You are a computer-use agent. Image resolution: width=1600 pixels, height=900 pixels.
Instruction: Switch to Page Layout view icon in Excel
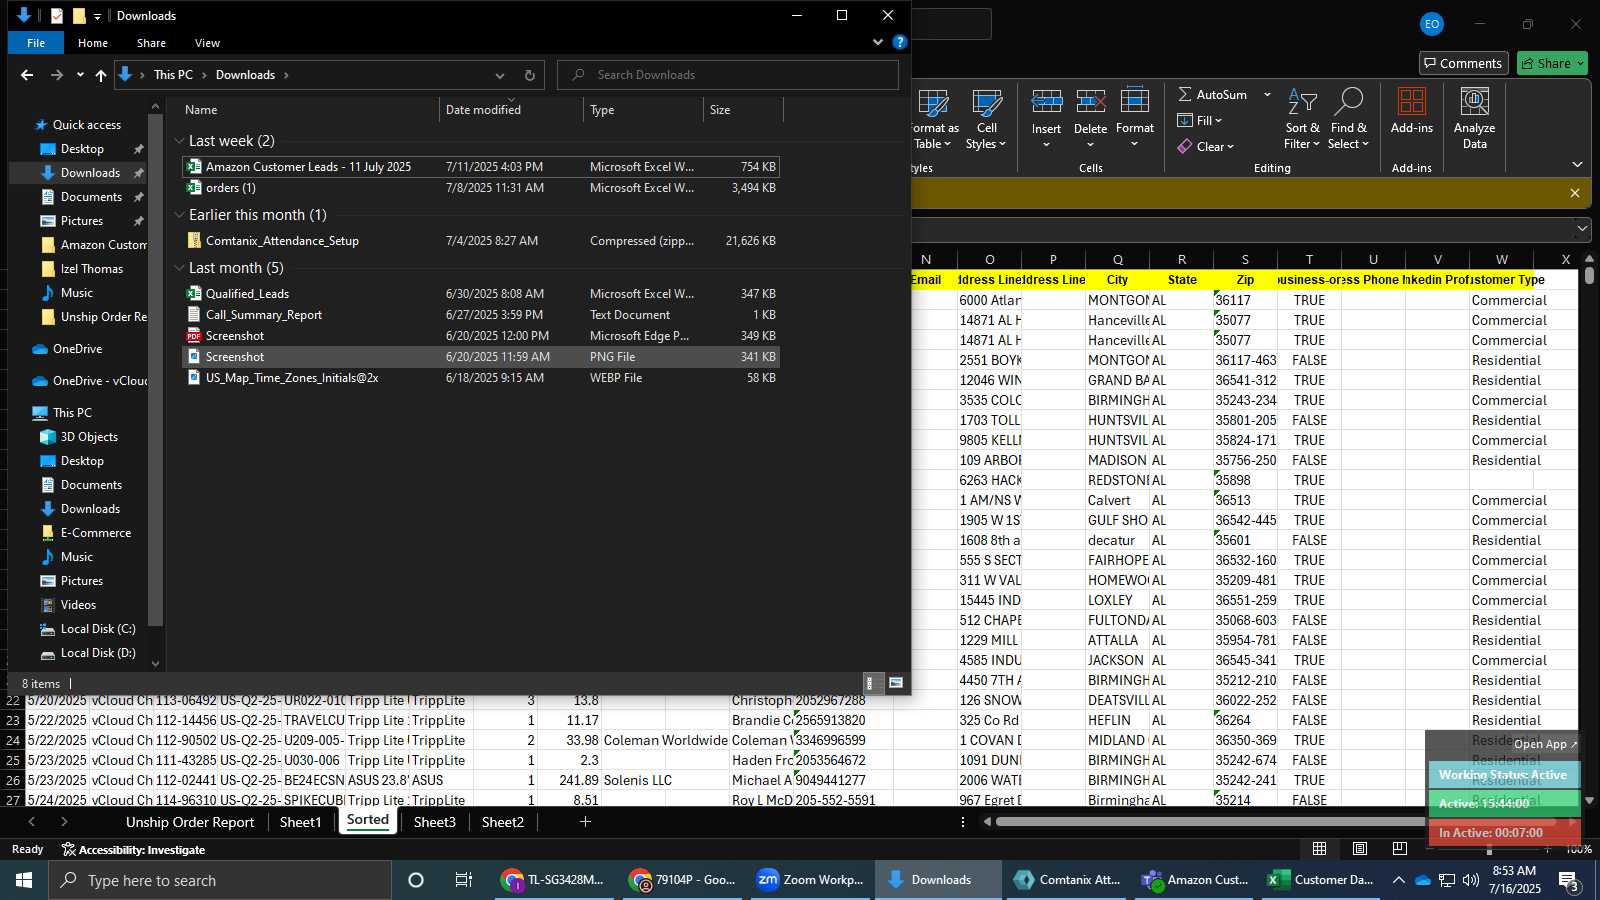(1360, 849)
